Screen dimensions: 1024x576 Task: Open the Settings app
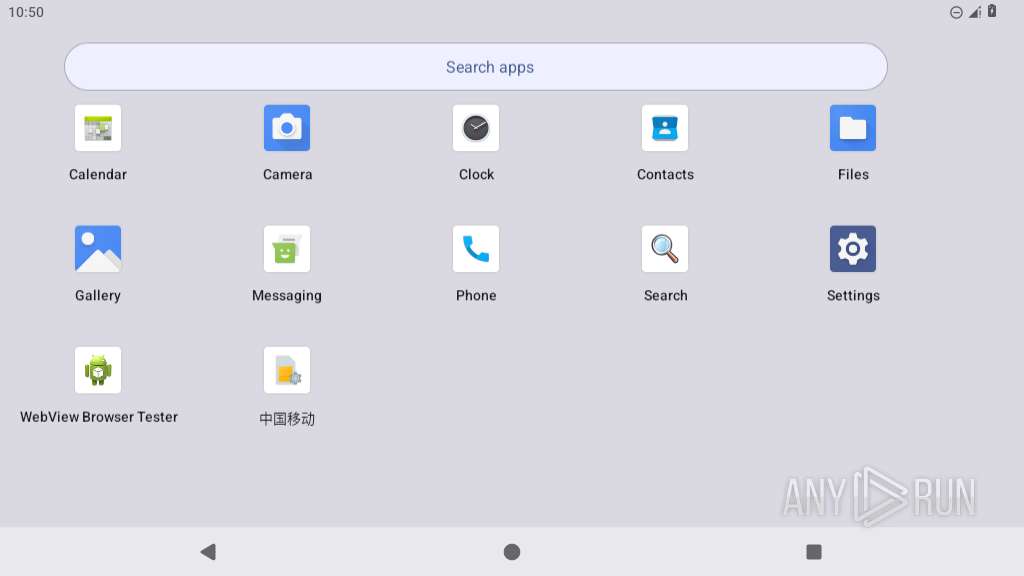tap(853, 249)
